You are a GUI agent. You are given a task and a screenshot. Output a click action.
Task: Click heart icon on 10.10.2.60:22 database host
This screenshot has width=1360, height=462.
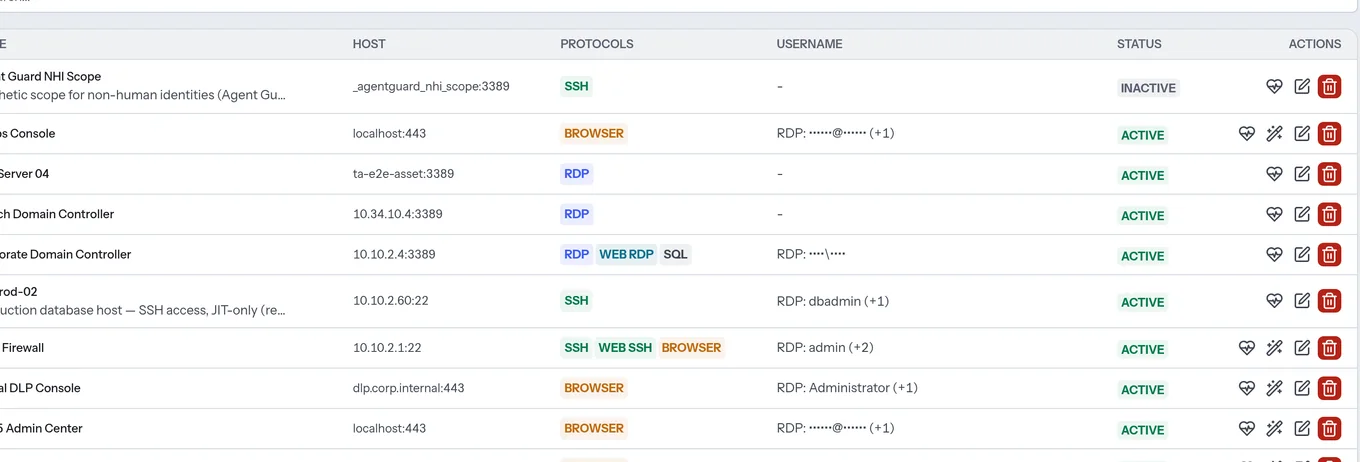click(1274, 300)
